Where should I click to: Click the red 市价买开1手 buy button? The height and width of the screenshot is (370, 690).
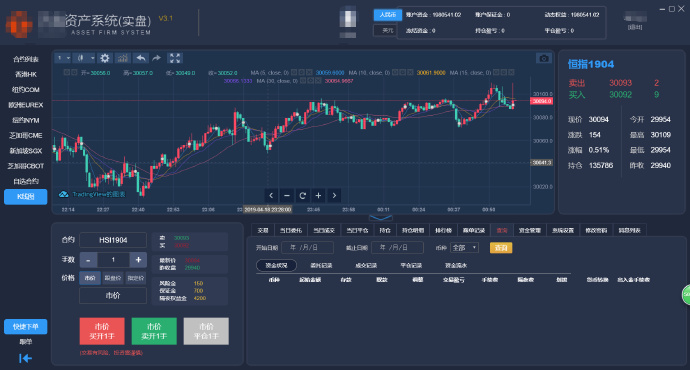tap(102, 331)
